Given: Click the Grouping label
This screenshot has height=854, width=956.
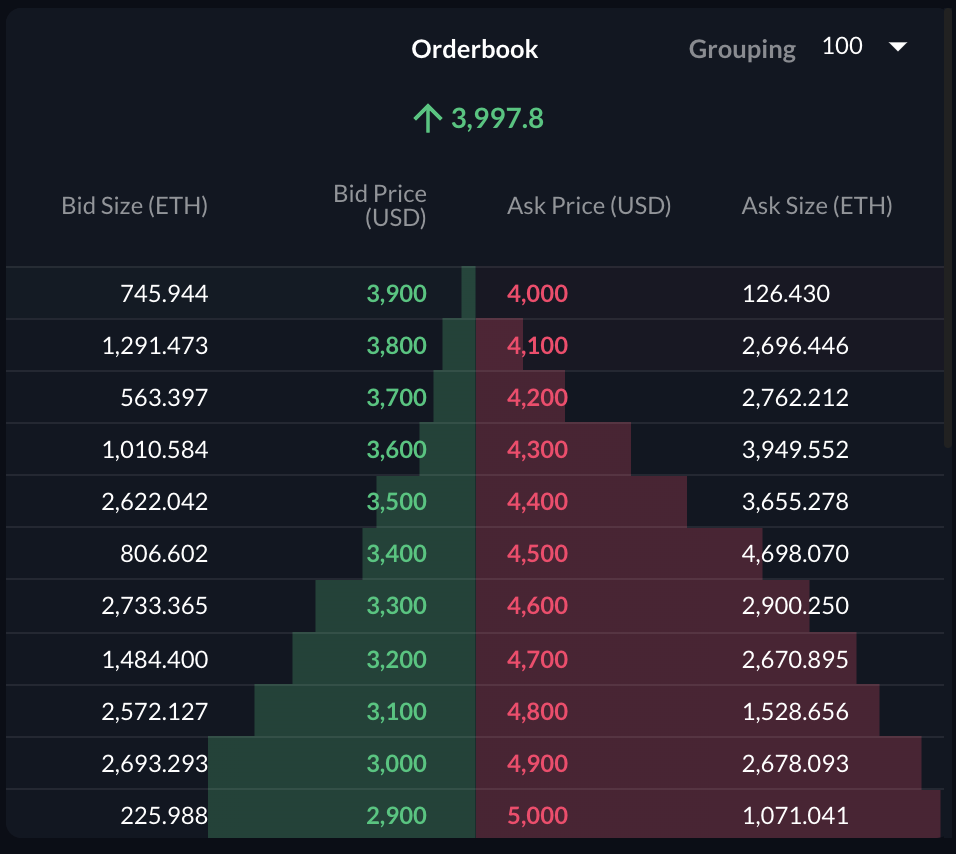Looking at the screenshot, I should click(742, 50).
